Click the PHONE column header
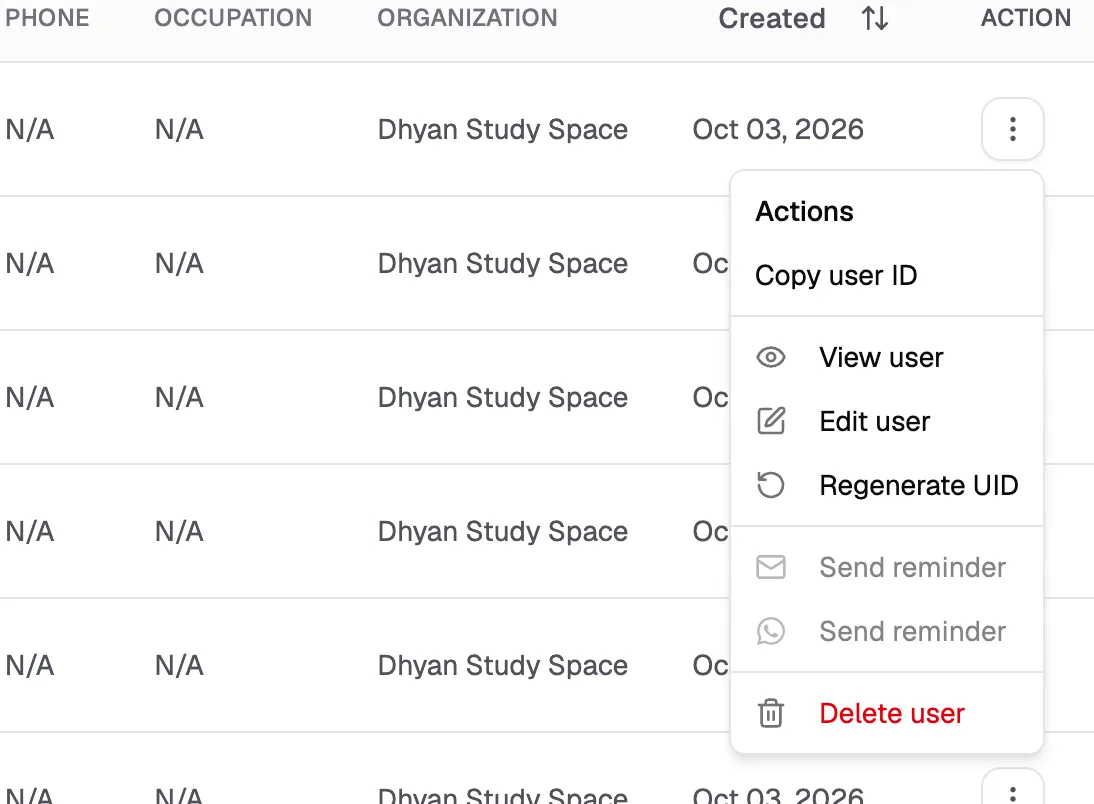This screenshot has height=804, width=1094. click(x=47, y=18)
